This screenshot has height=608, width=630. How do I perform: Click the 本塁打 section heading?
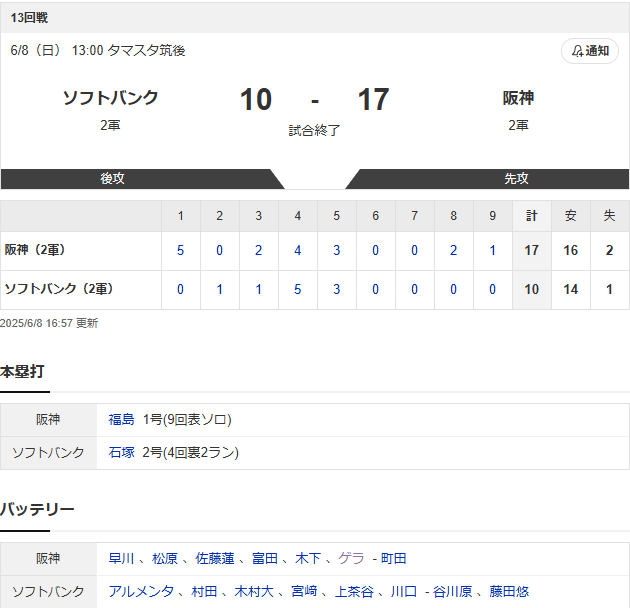tap(22, 371)
